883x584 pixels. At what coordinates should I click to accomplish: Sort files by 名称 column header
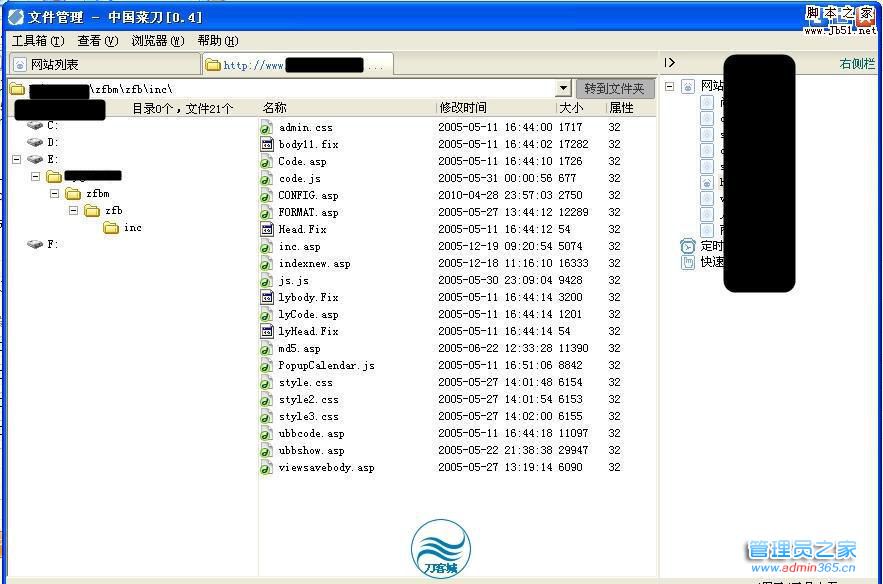[x=347, y=108]
